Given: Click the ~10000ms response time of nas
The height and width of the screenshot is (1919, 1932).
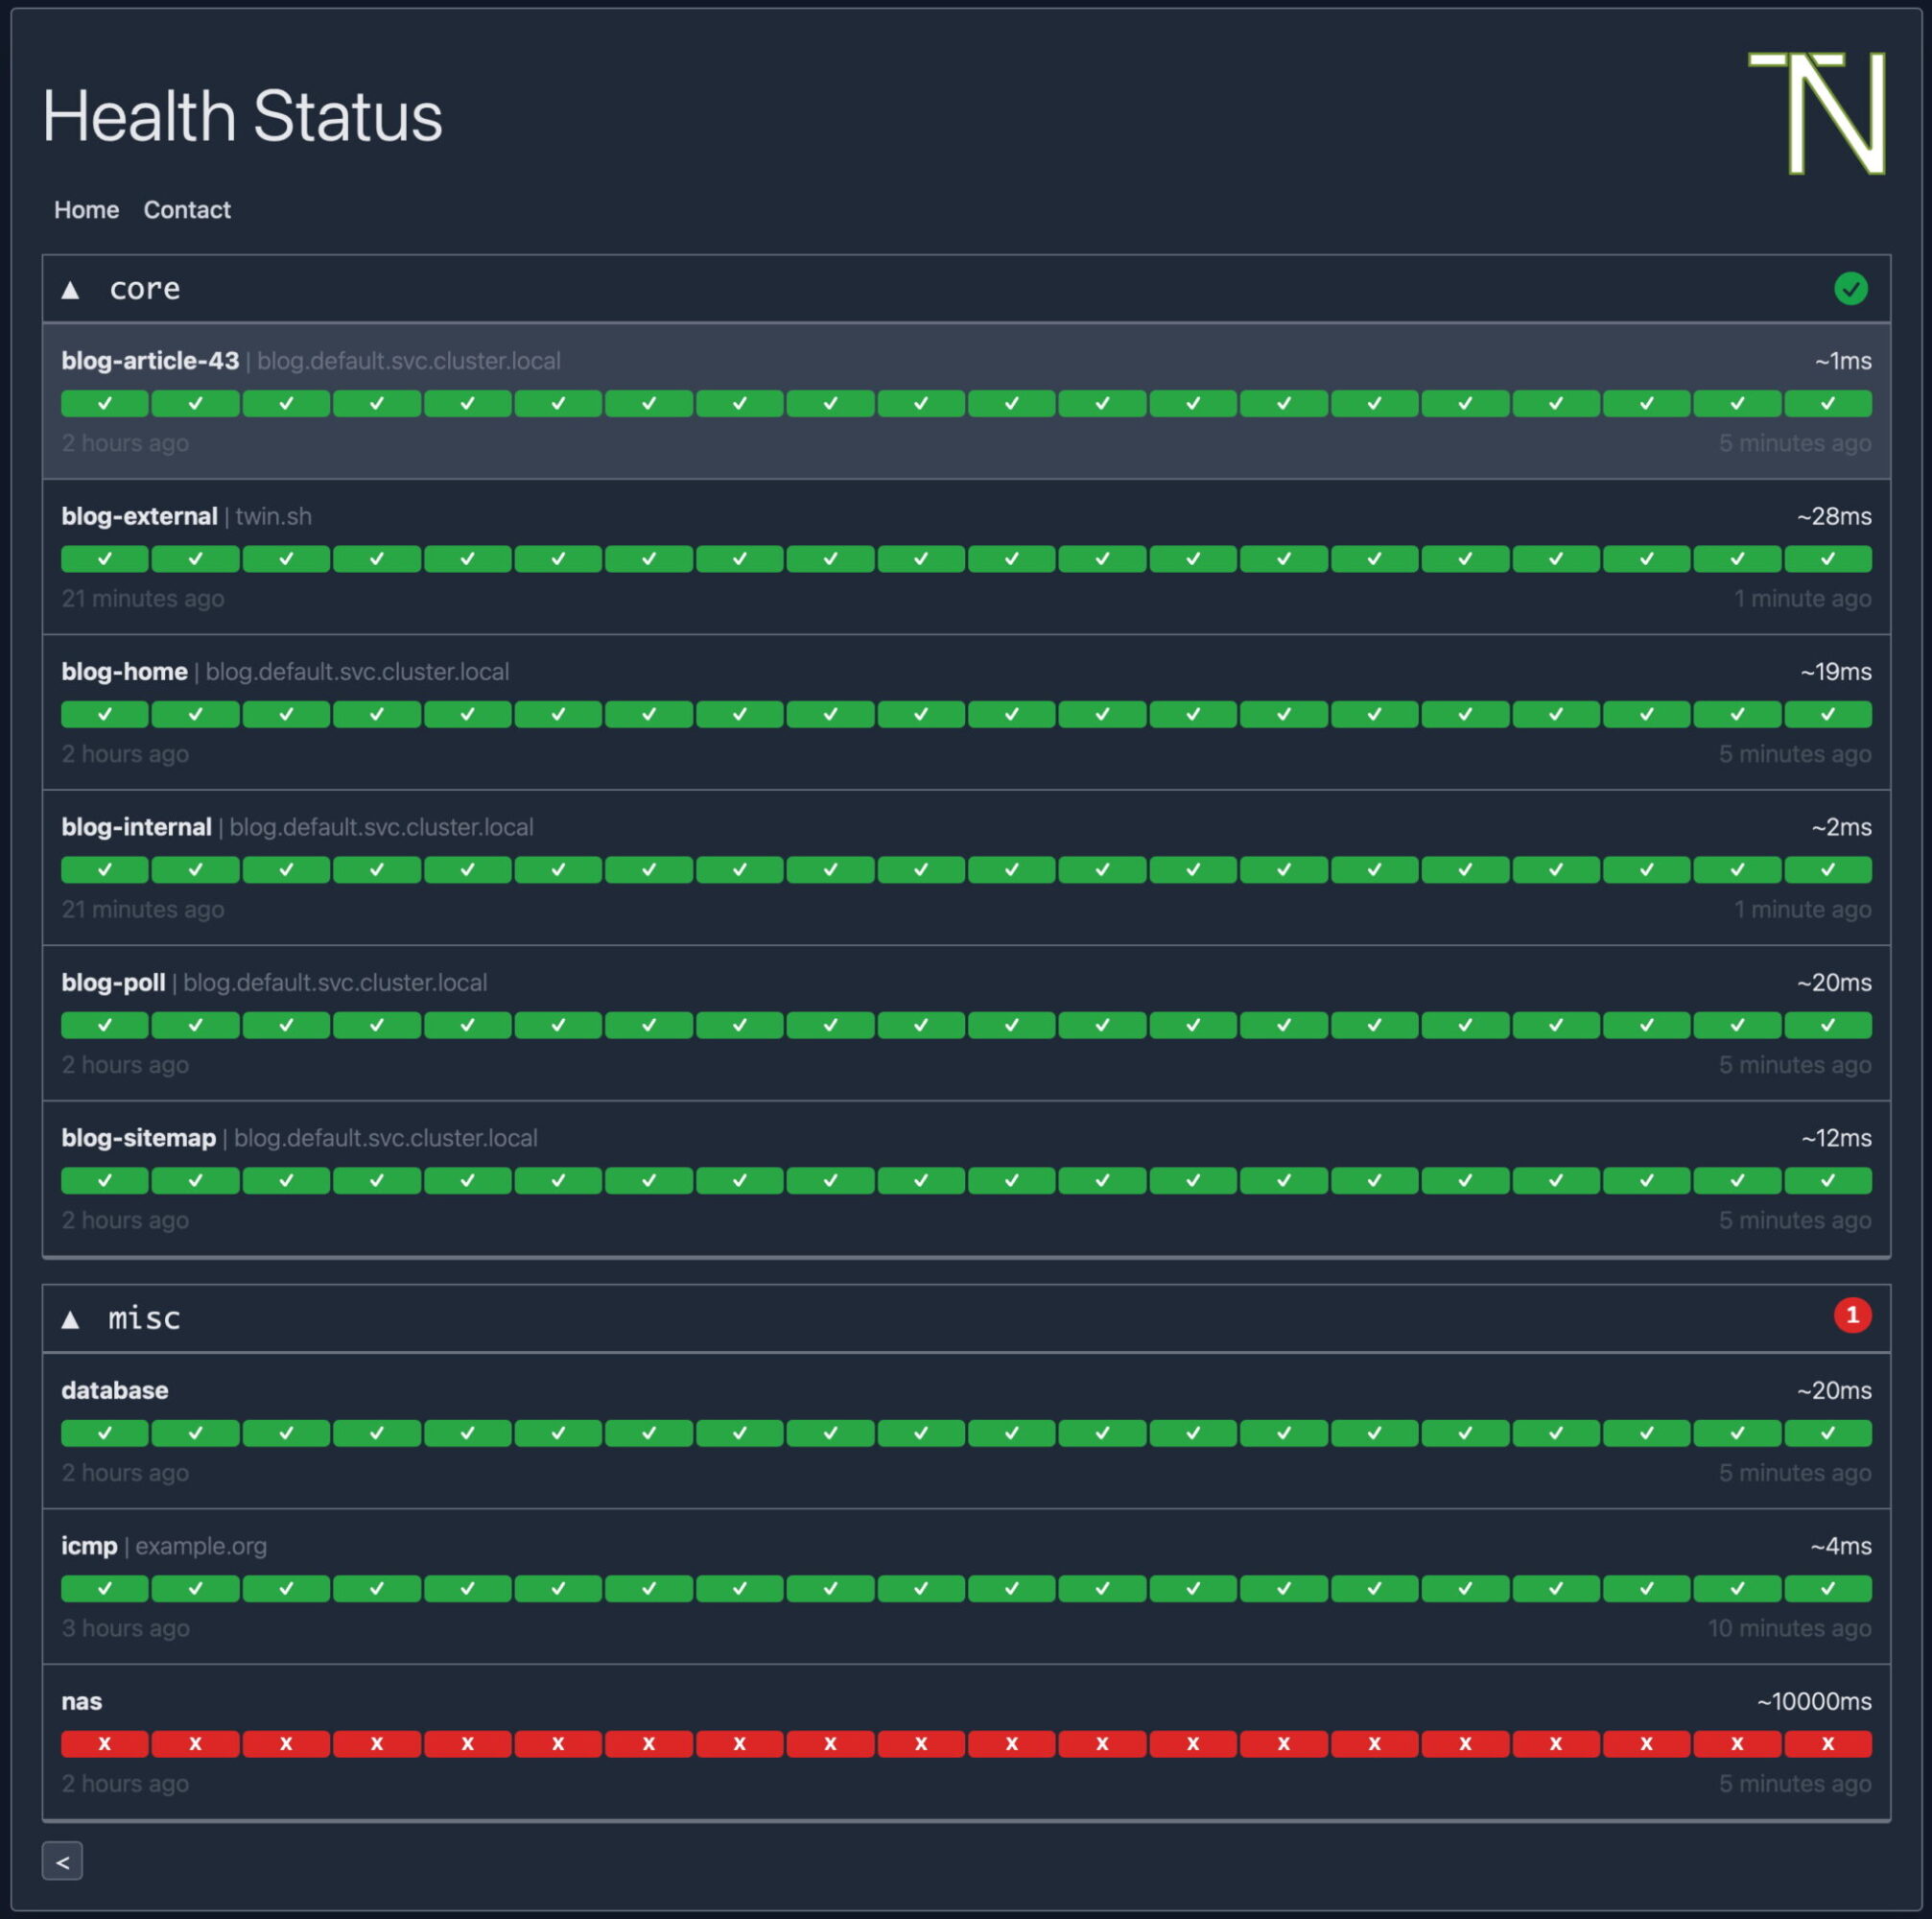Looking at the screenshot, I should pos(1814,1701).
